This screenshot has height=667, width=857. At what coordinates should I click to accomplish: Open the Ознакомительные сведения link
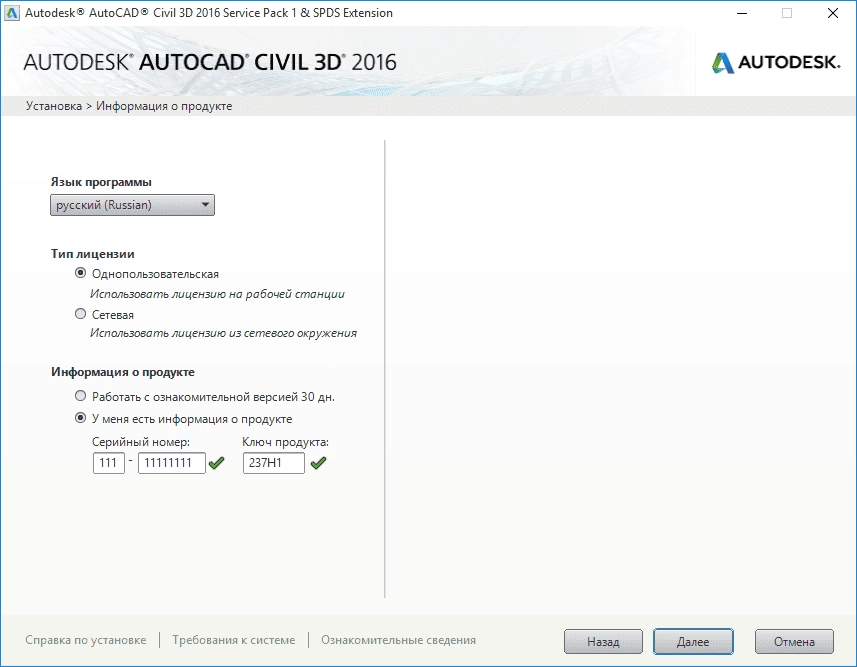tap(398, 640)
